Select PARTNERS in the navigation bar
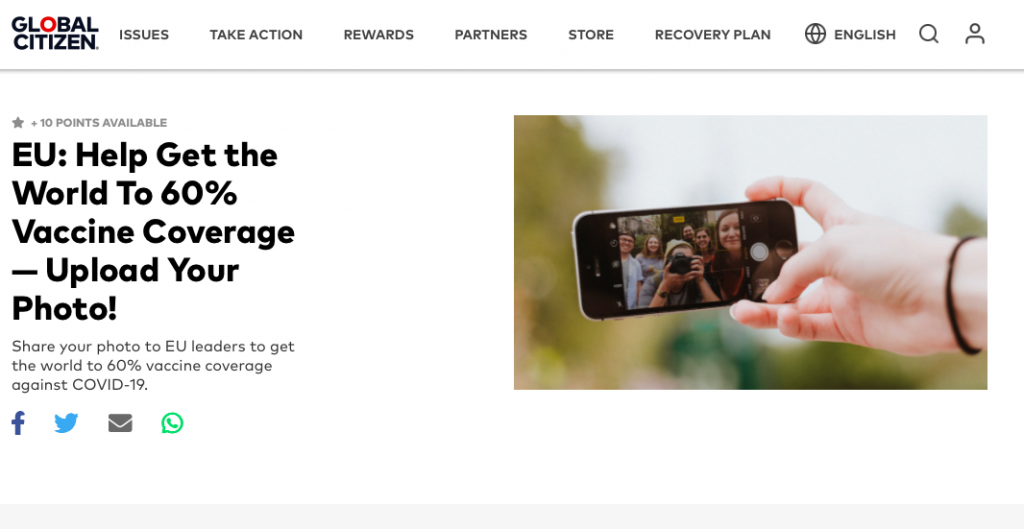The height and width of the screenshot is (529, 1024). click(x=491, y=35)
